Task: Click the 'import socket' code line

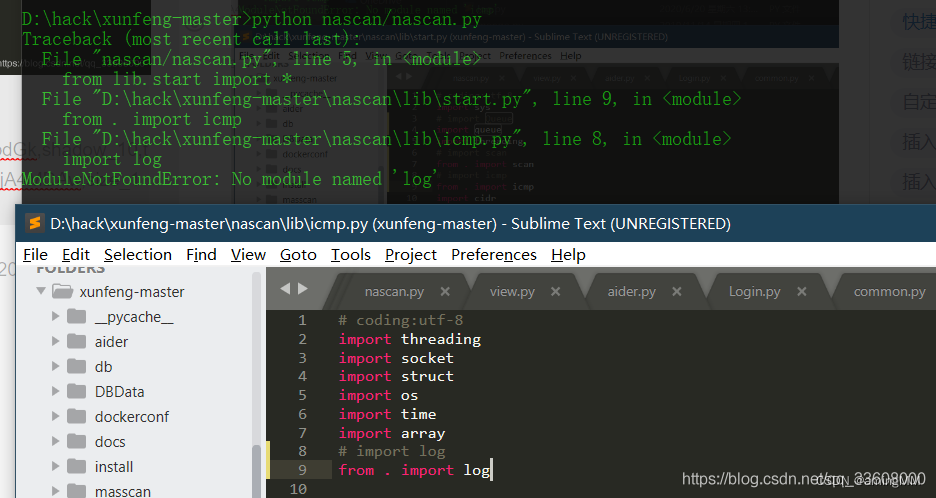Action: [x=396, y=358]
